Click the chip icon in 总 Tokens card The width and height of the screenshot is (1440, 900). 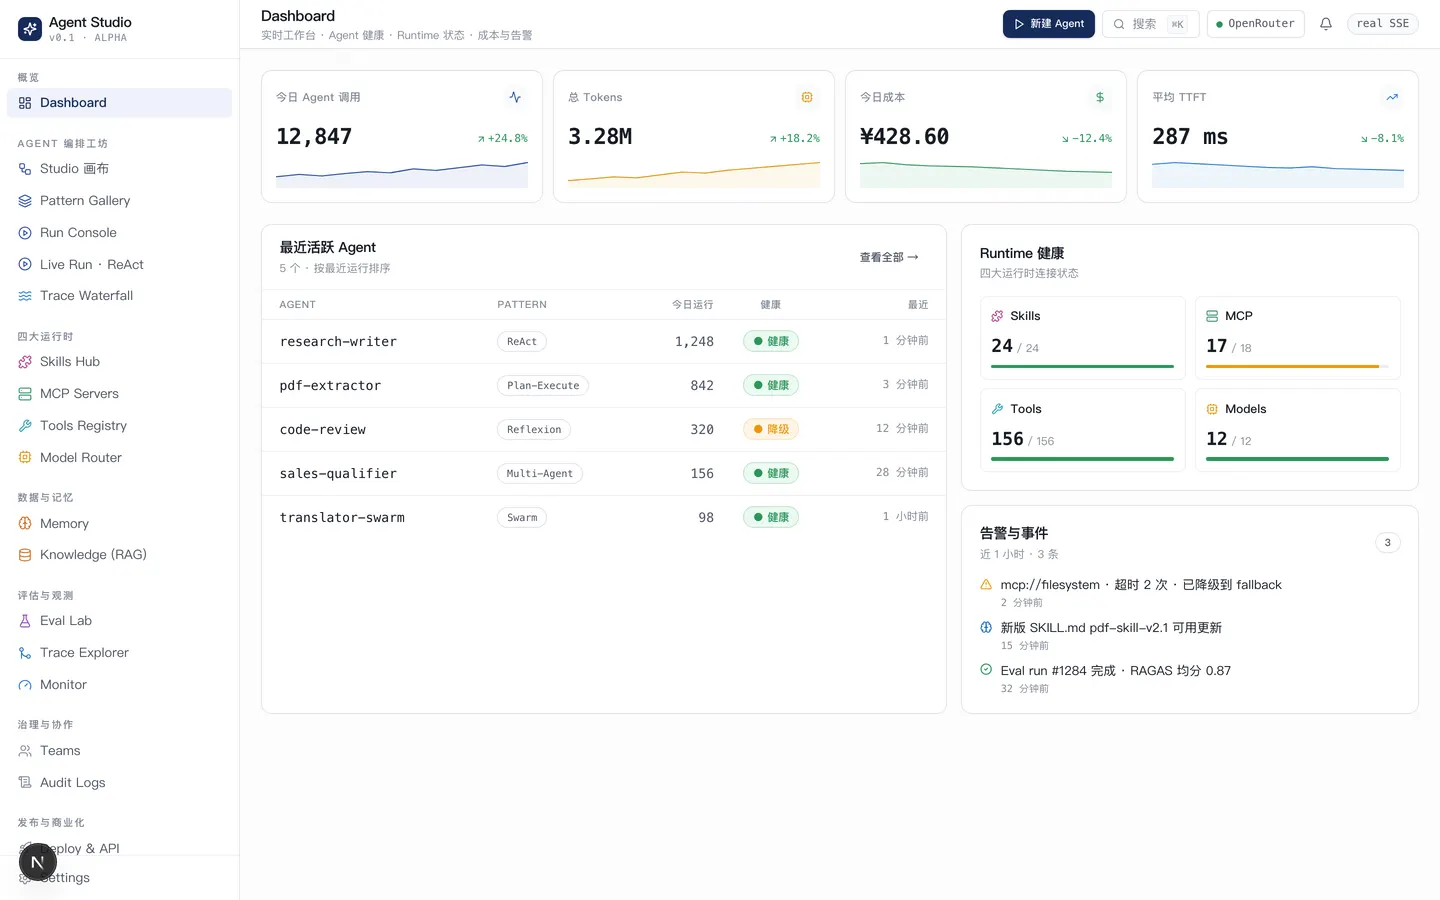[x=807, y=97]
